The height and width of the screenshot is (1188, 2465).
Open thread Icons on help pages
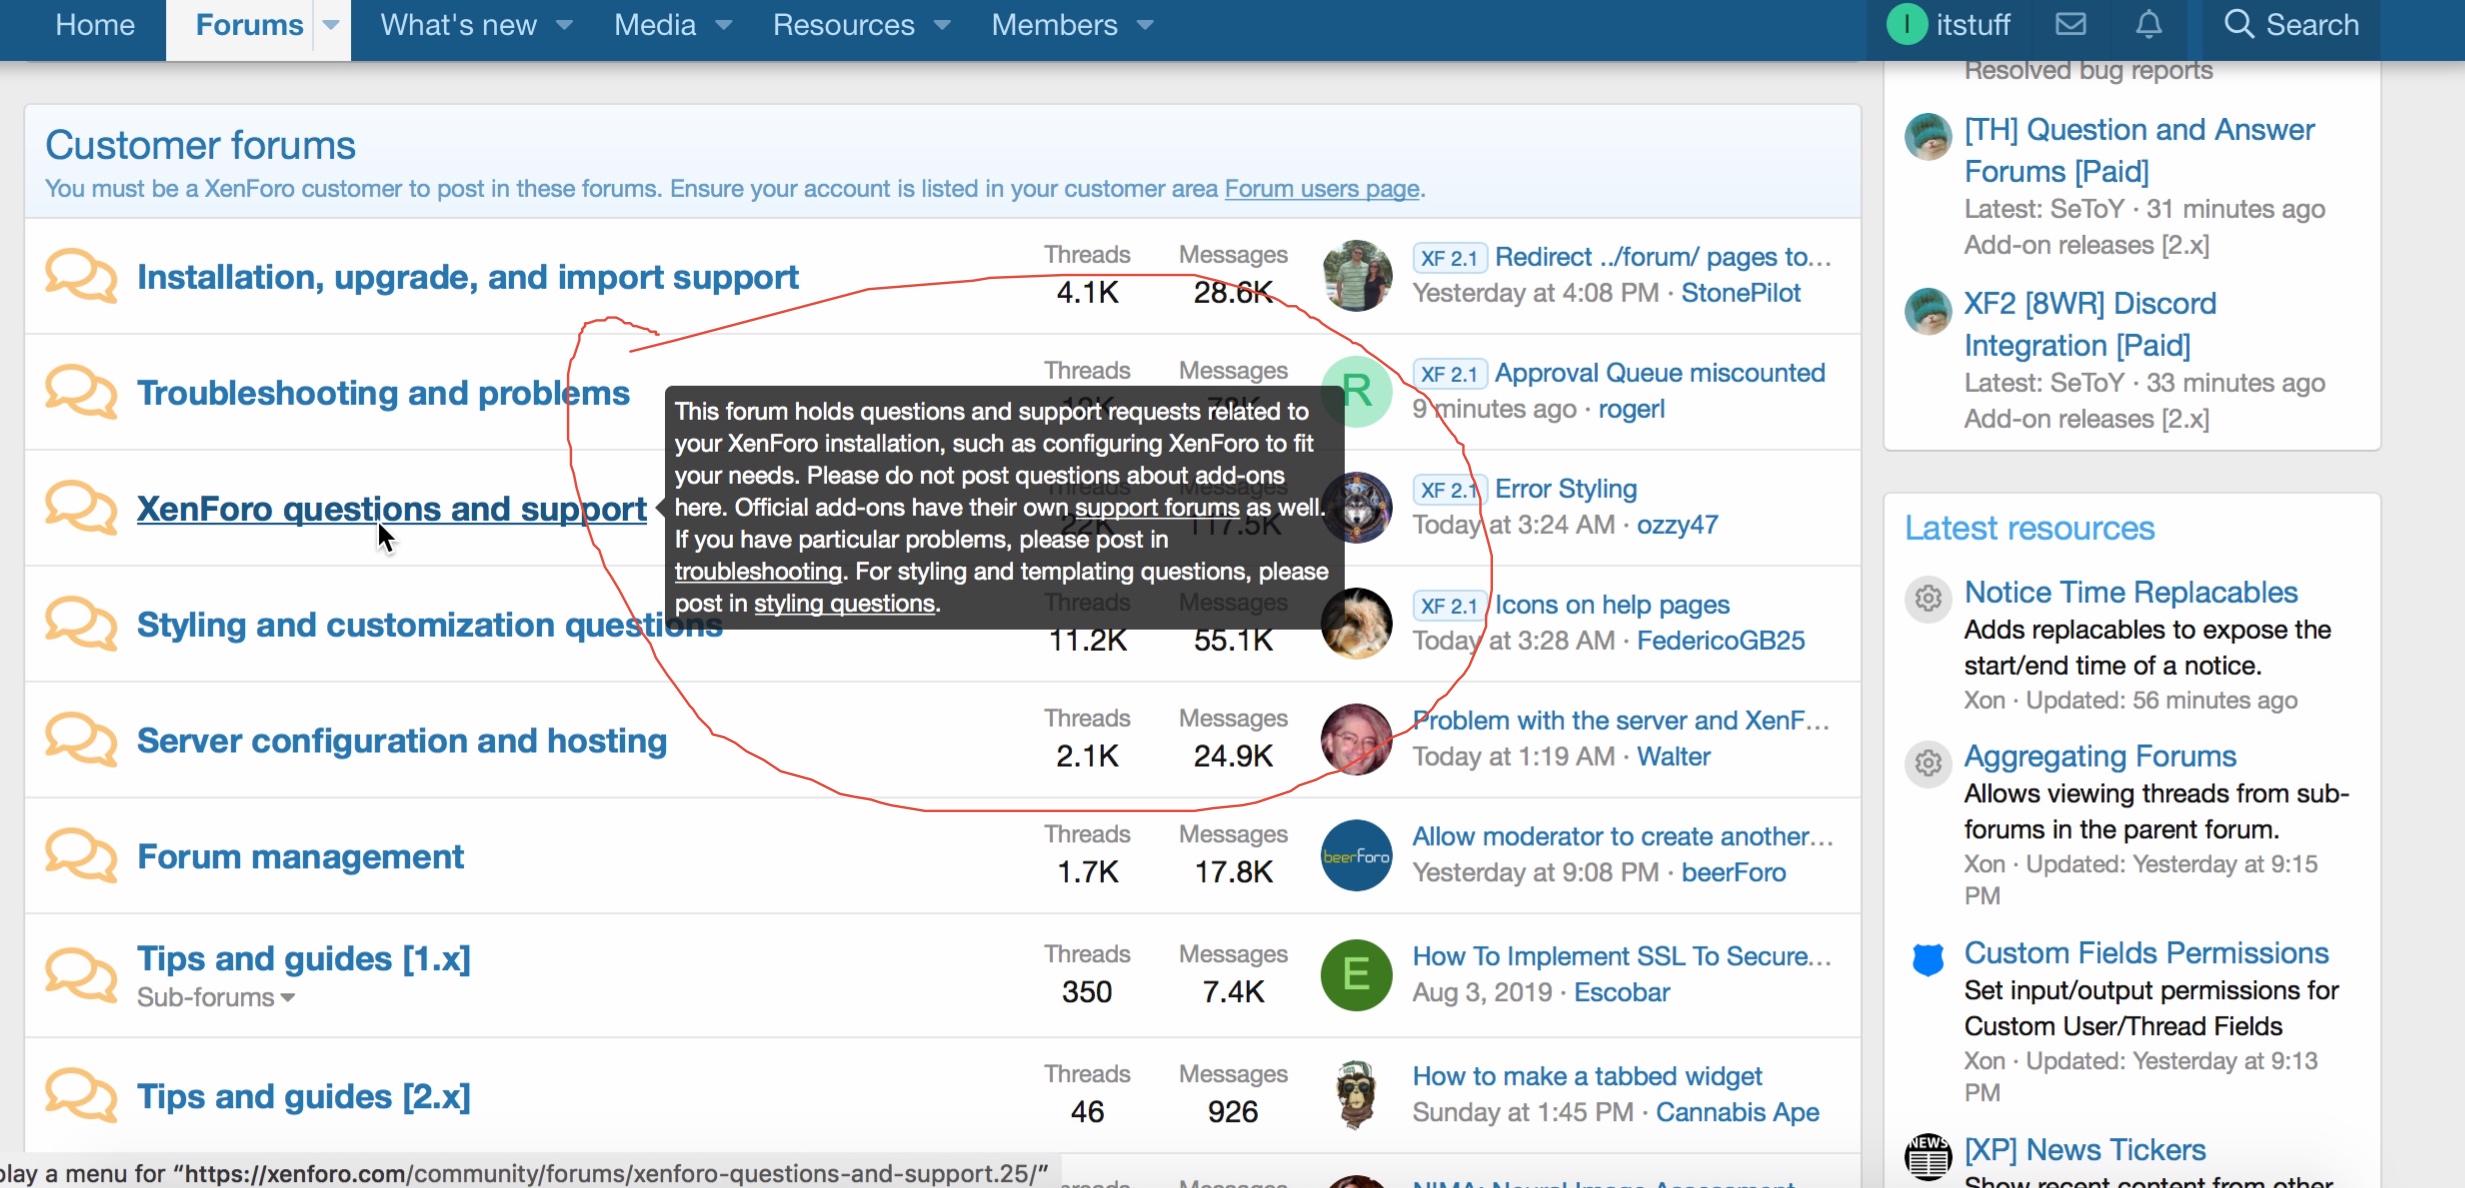[1612, 604]
